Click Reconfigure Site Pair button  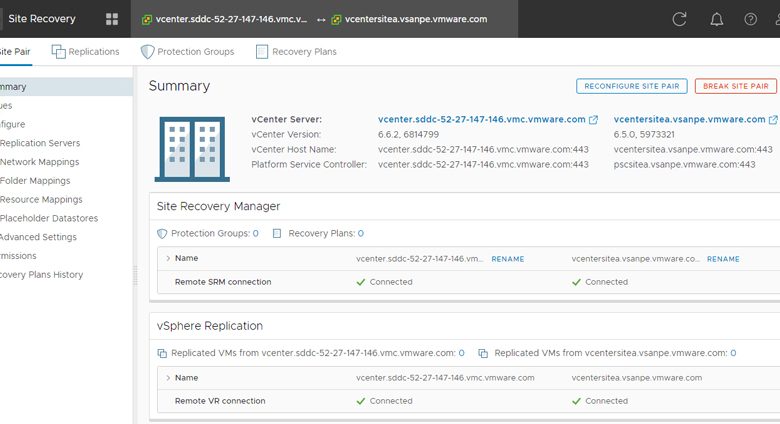pos(632,86)
